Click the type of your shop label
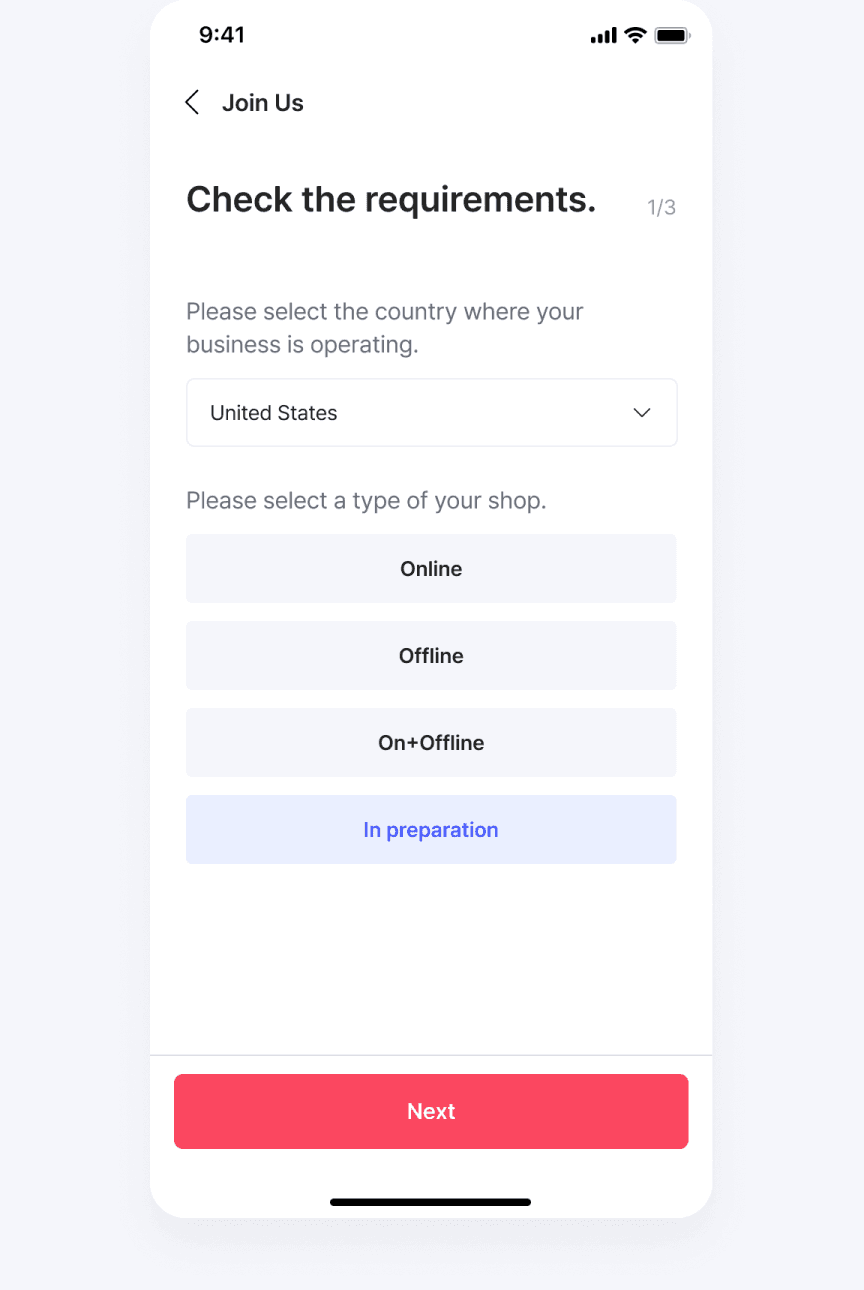Image resolution: width=864 pixels, height=1290 pixels. click(x=366, y=500)
